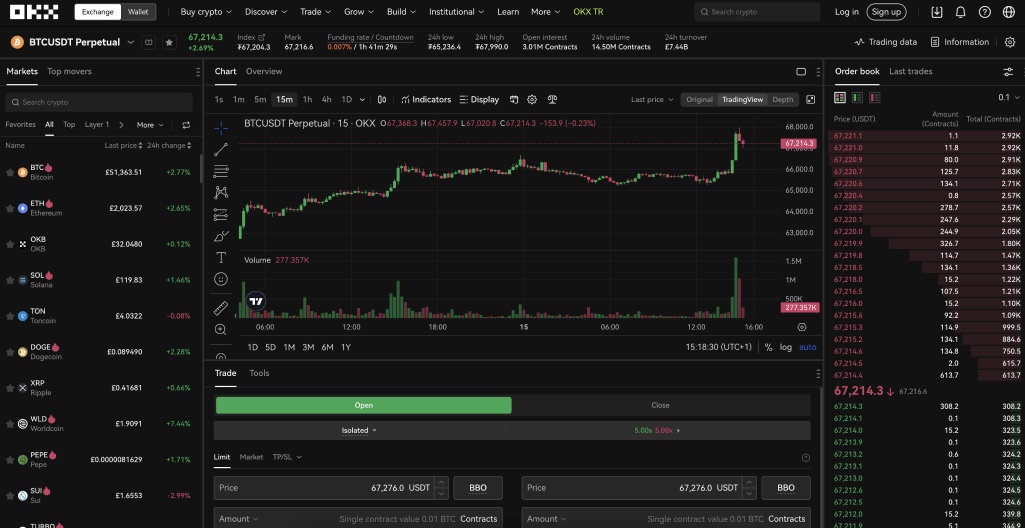Toggle auto scale on chart
1025x528 pixels.
[x=807, y=347]
